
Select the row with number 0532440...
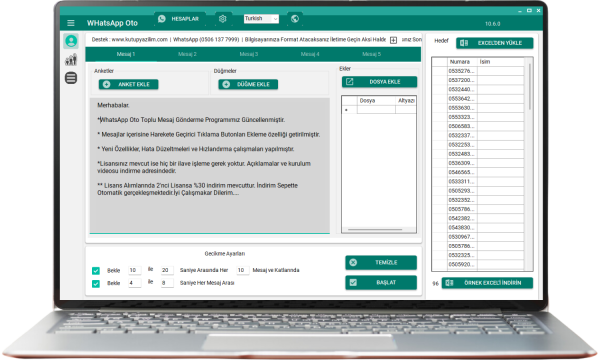[x=478, y=90]
